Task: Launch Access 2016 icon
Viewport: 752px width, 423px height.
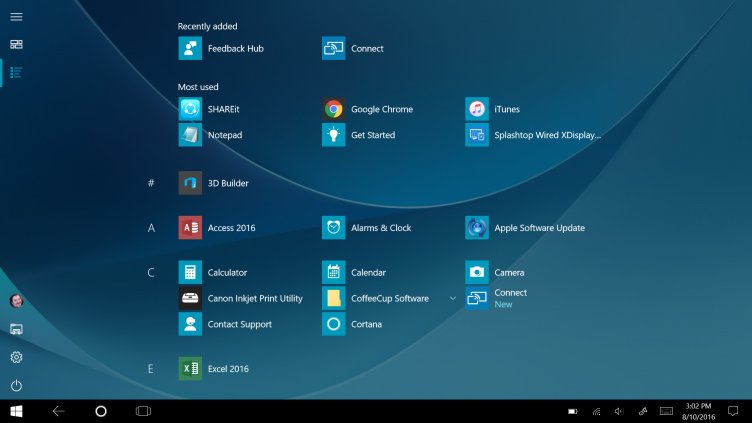Action: [x=190, y=228]
